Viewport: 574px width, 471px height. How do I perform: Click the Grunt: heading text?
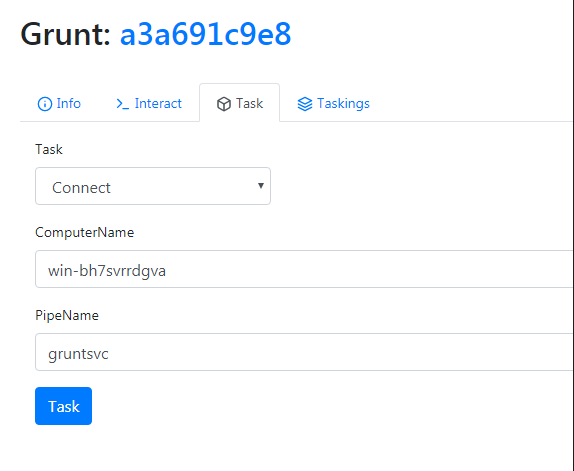[66, 34]
